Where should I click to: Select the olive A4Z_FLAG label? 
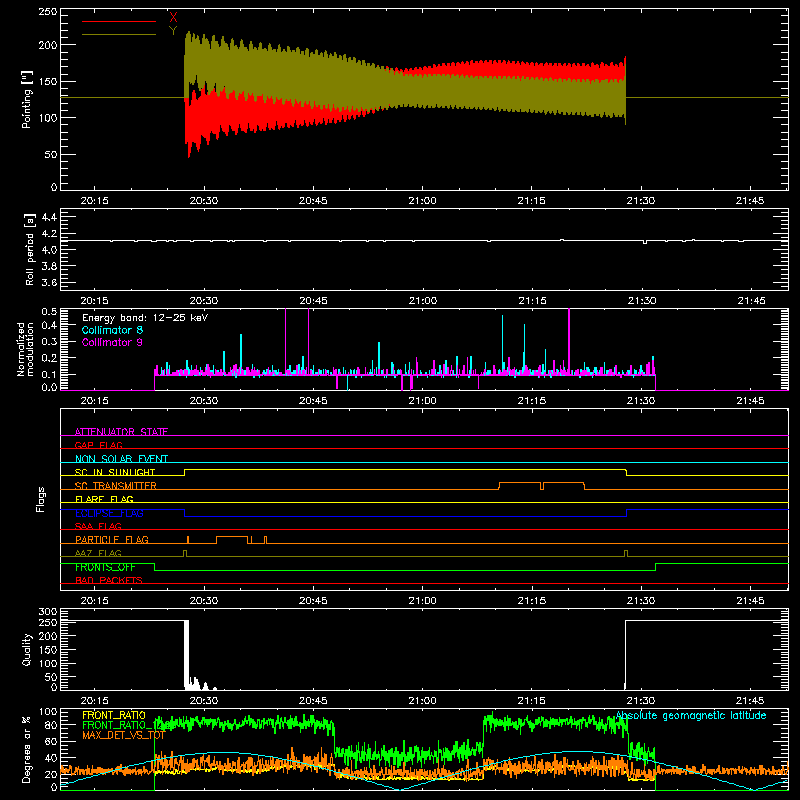[x=98, y=553]
